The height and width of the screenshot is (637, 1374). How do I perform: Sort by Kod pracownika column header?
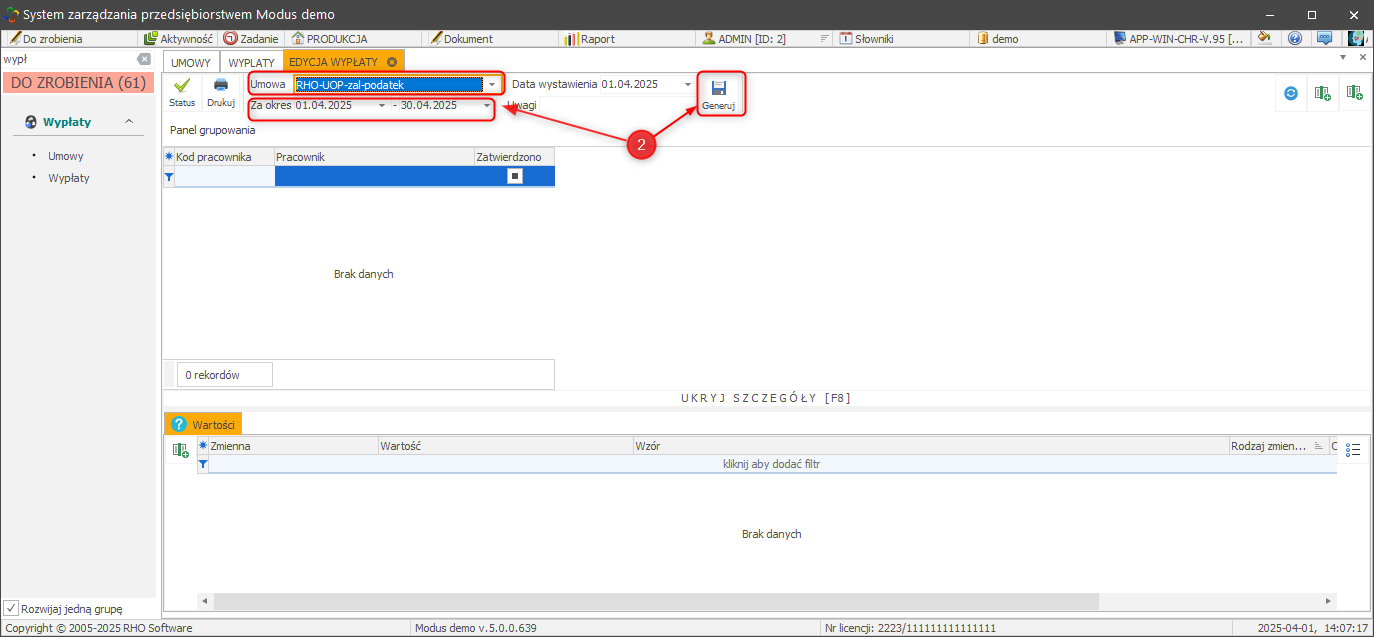click(225, 157)
